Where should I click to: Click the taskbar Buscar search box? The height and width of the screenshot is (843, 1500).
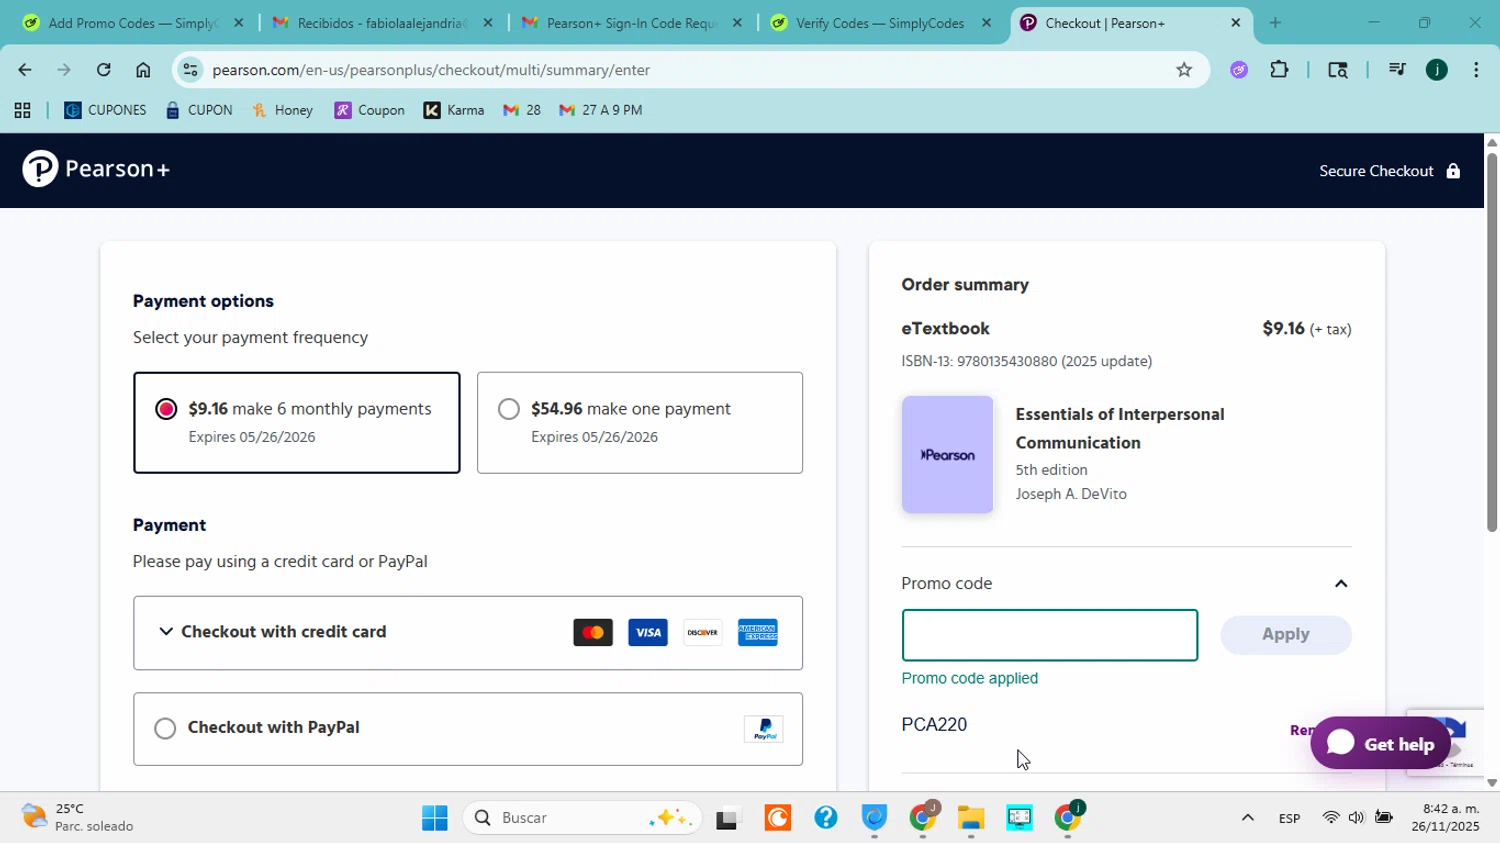pos(582,818)
